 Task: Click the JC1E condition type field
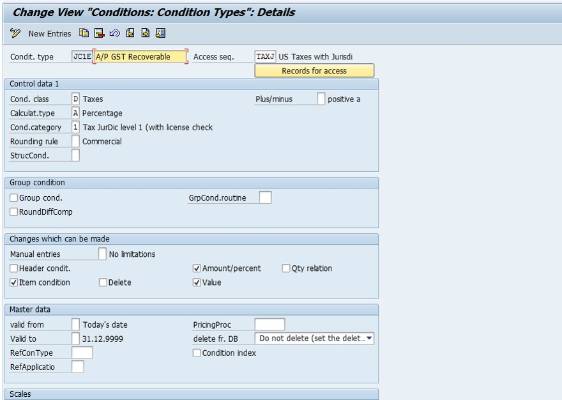pyautogui.click(x=82, y=57)
